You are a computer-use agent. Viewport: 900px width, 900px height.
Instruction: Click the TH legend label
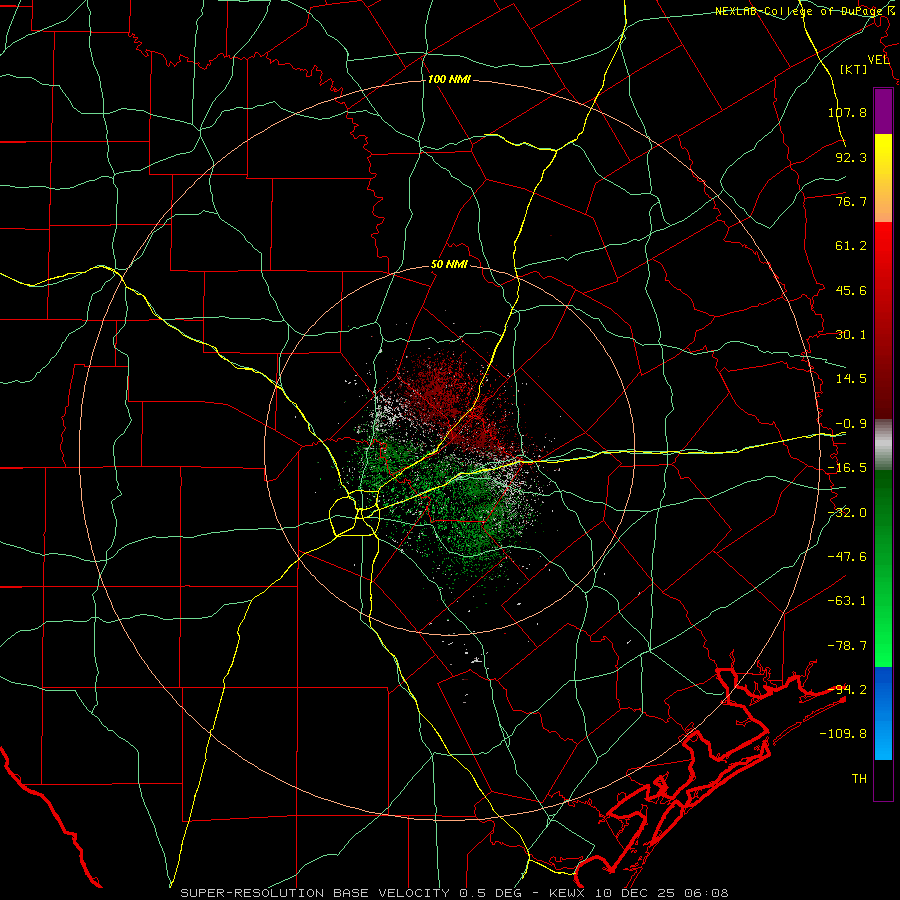[859, 779]
